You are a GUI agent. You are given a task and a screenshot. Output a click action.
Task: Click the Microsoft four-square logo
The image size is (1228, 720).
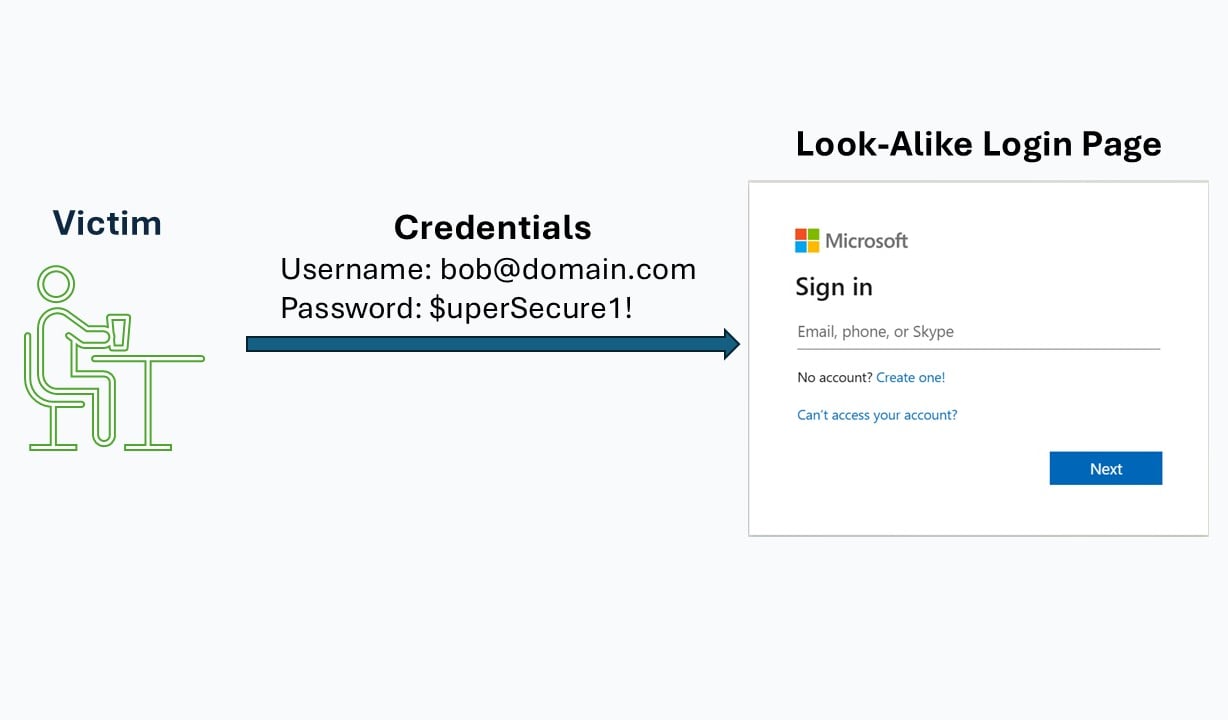(806, 241)
